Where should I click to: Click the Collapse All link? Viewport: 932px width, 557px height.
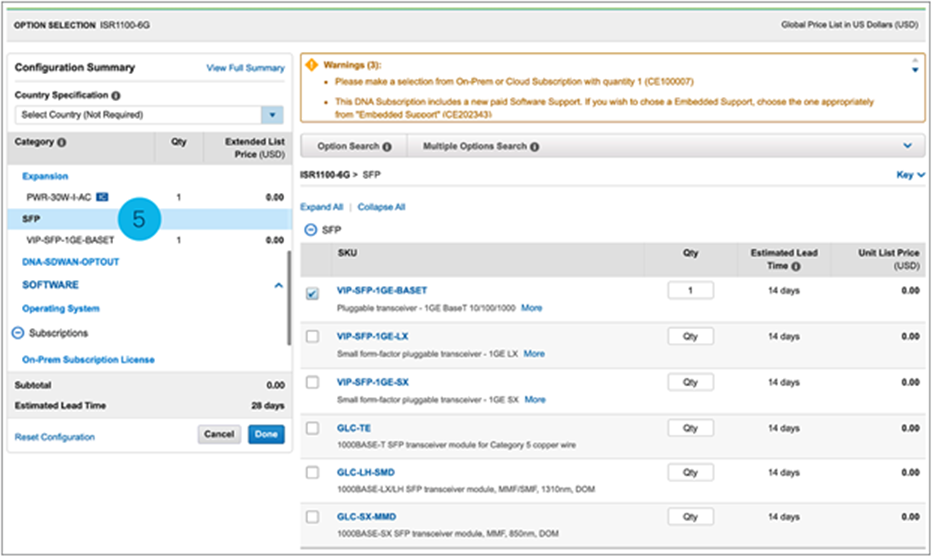(x=381, y=207)
